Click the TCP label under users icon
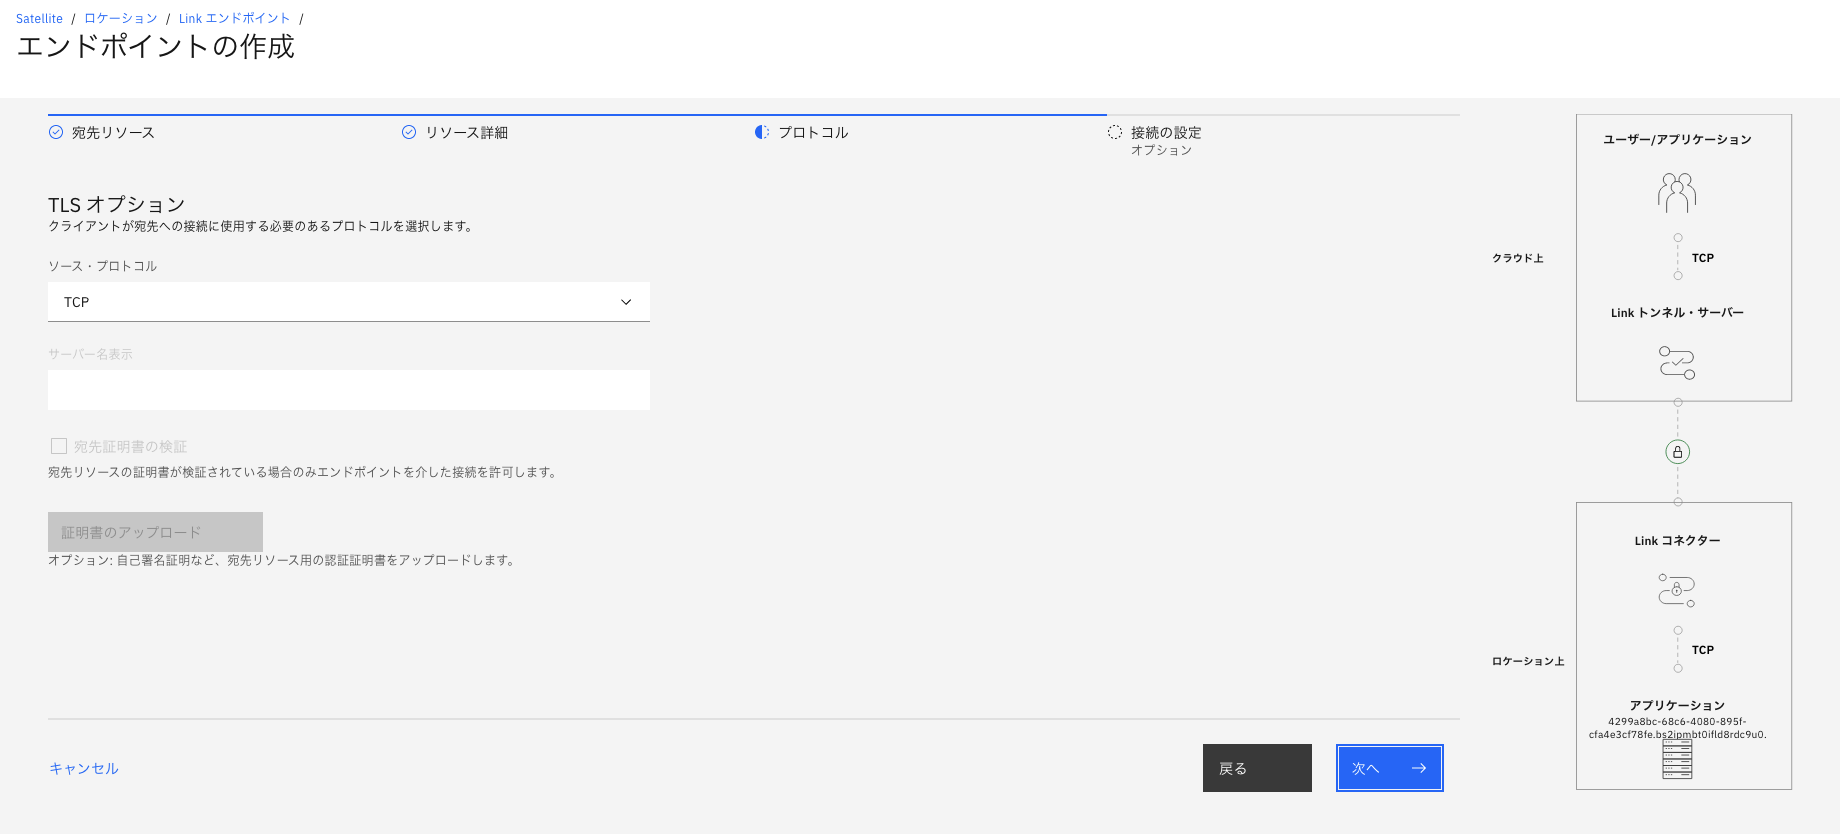1840x834 pixels. point(1703,258)
